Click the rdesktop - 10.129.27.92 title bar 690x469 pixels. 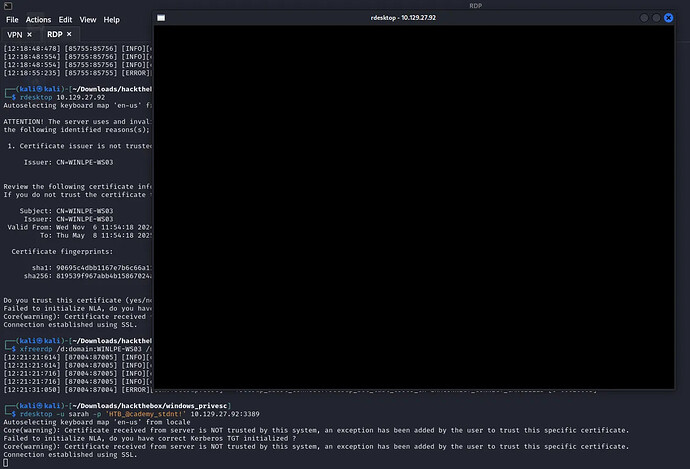tap(403, 18)
